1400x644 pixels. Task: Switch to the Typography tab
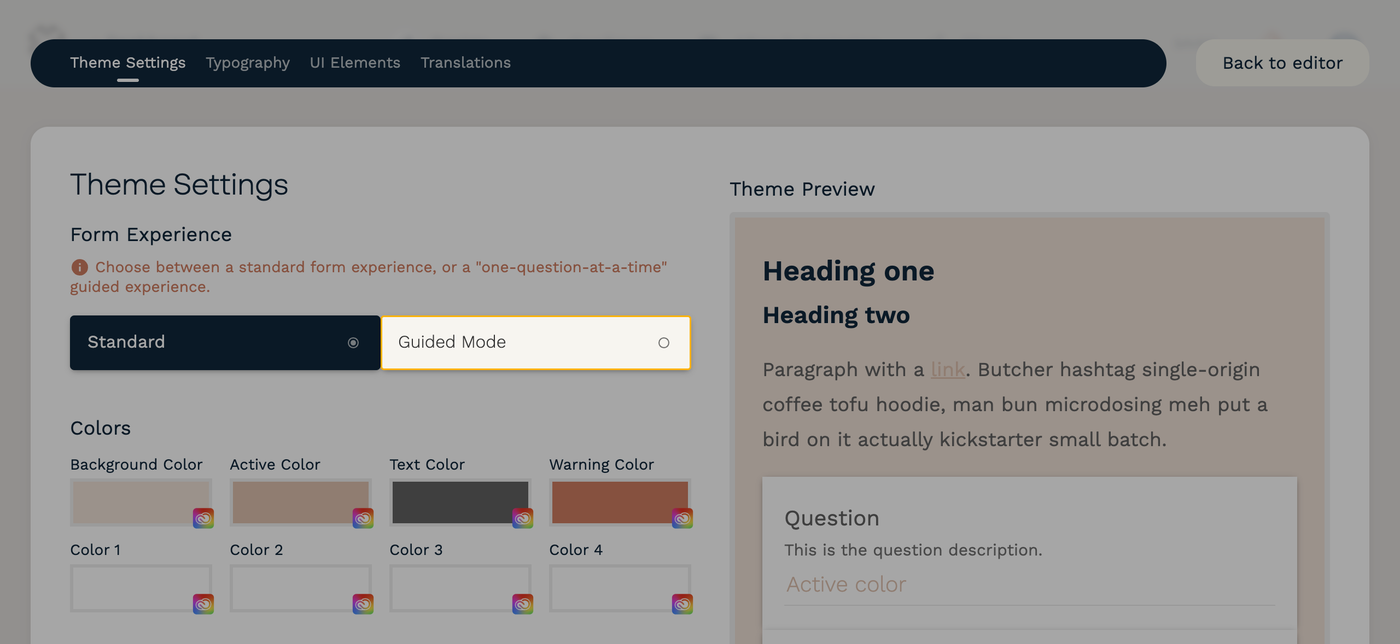click(247, 62)
